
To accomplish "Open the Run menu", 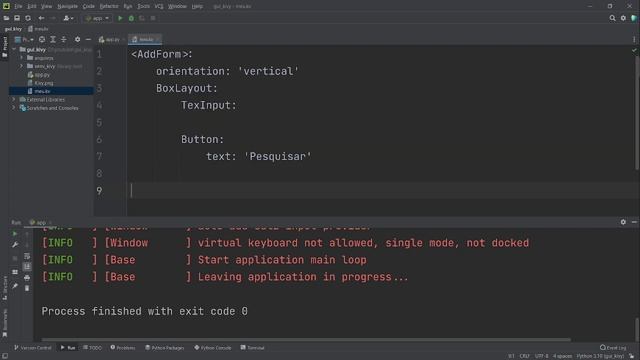I will point(128,6).
